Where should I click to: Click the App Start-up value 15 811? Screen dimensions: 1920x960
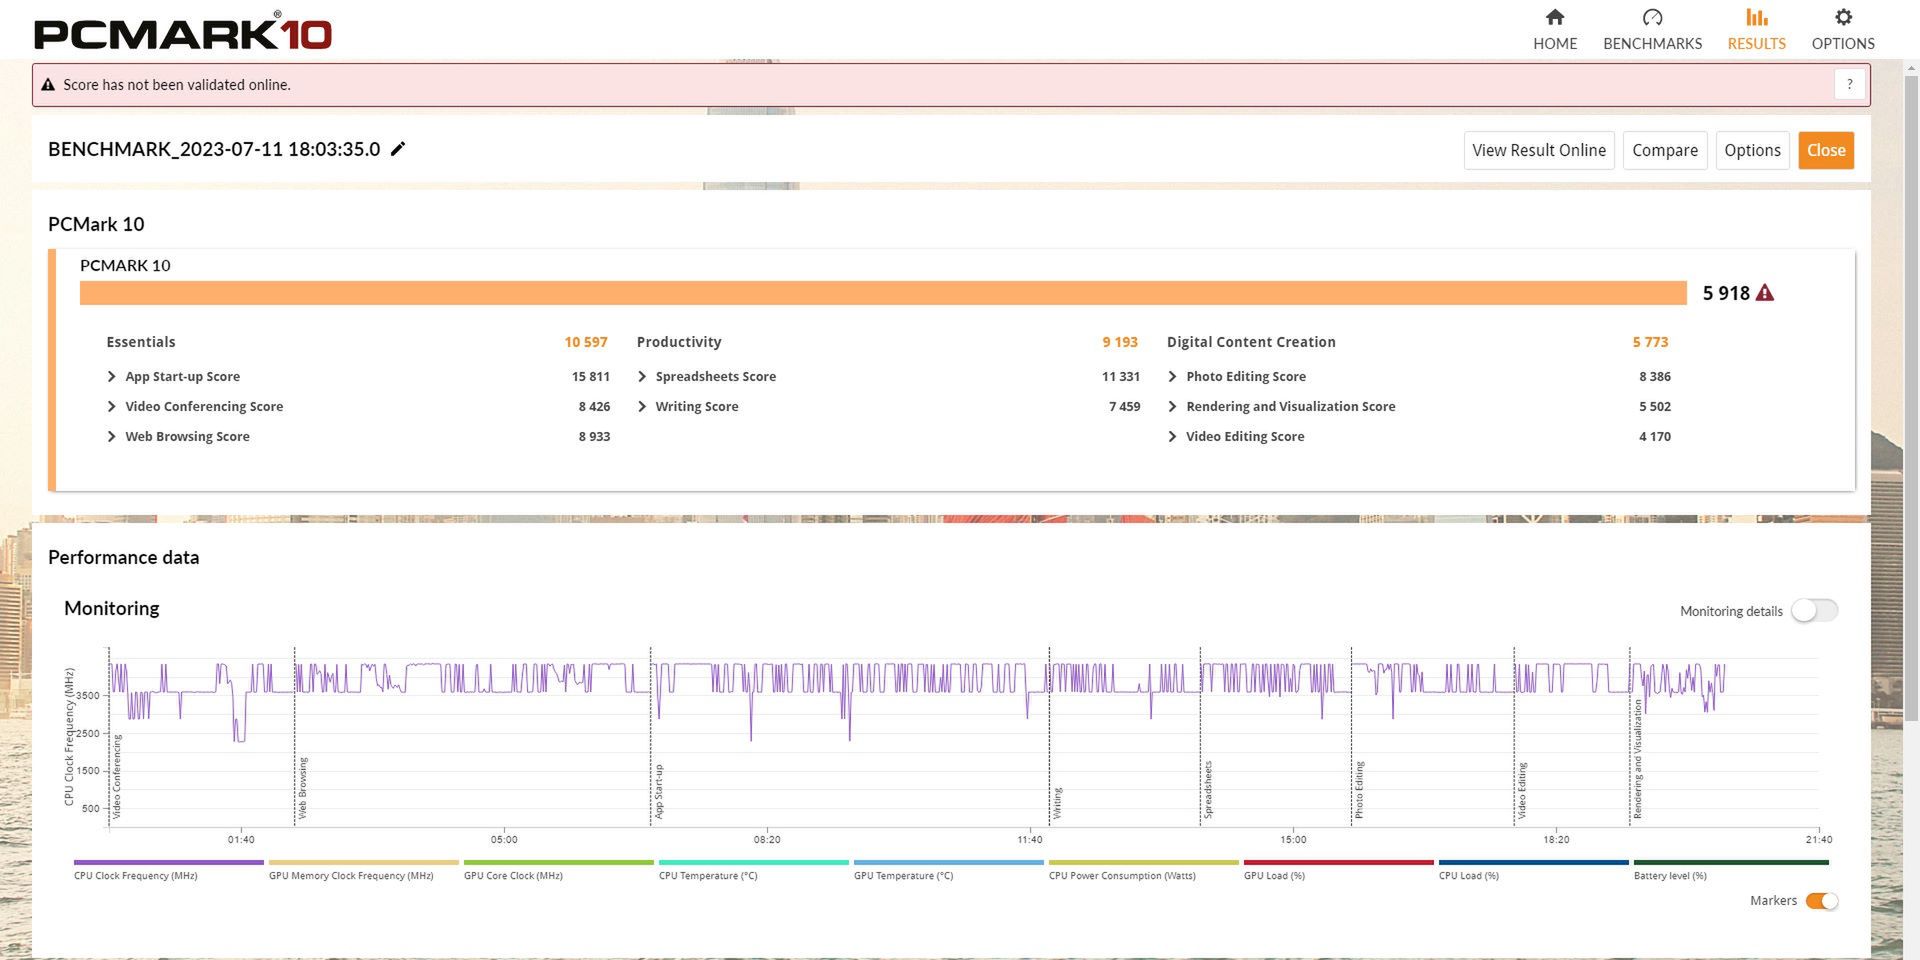pos(591,376)
